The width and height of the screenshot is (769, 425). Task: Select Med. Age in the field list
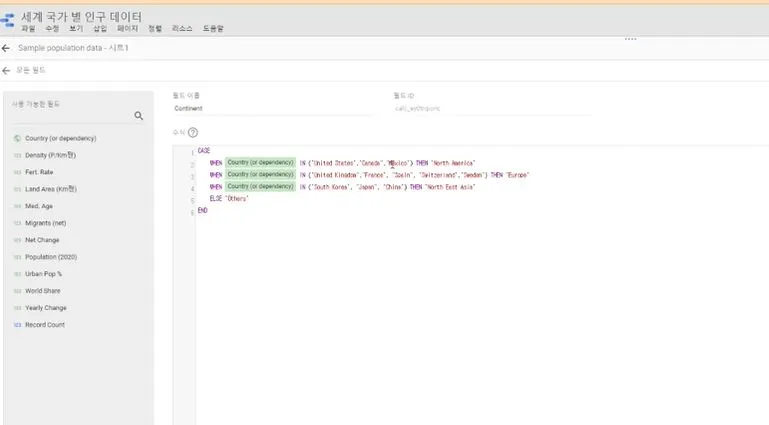tap(39, 206)
